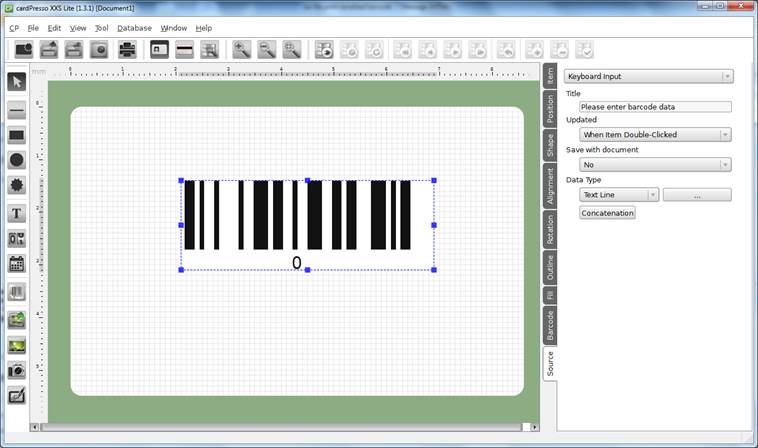The height and width of the screenshot is (448, 758).
Task: Open the Data Type 'Text Line' dropdown
Action: tap(619, 195)
